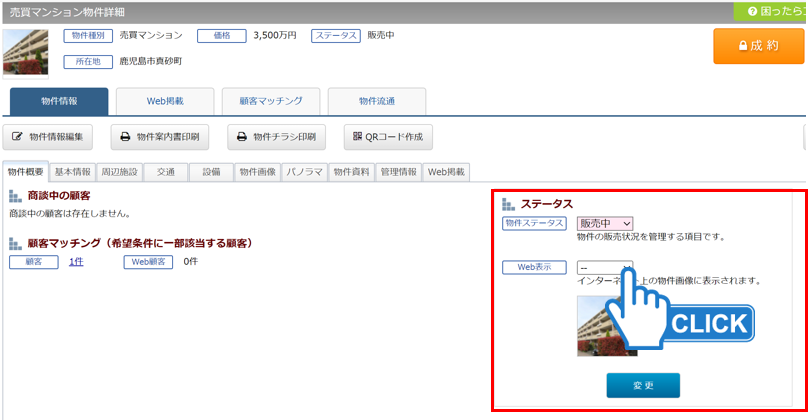Select the 管理情報 sub-tab
Image resolution: width=812 pixels, height=420 pixels.
tap(398, 172)
